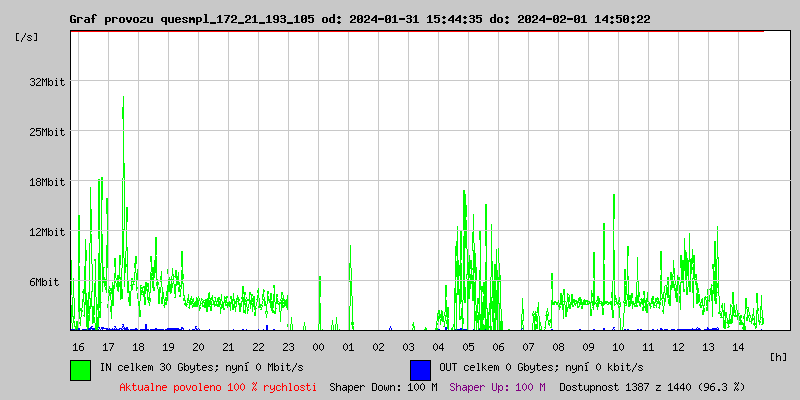800x400 pixels.
Task: Select the 25Mbit y-axis label
Action: point(47,132)
